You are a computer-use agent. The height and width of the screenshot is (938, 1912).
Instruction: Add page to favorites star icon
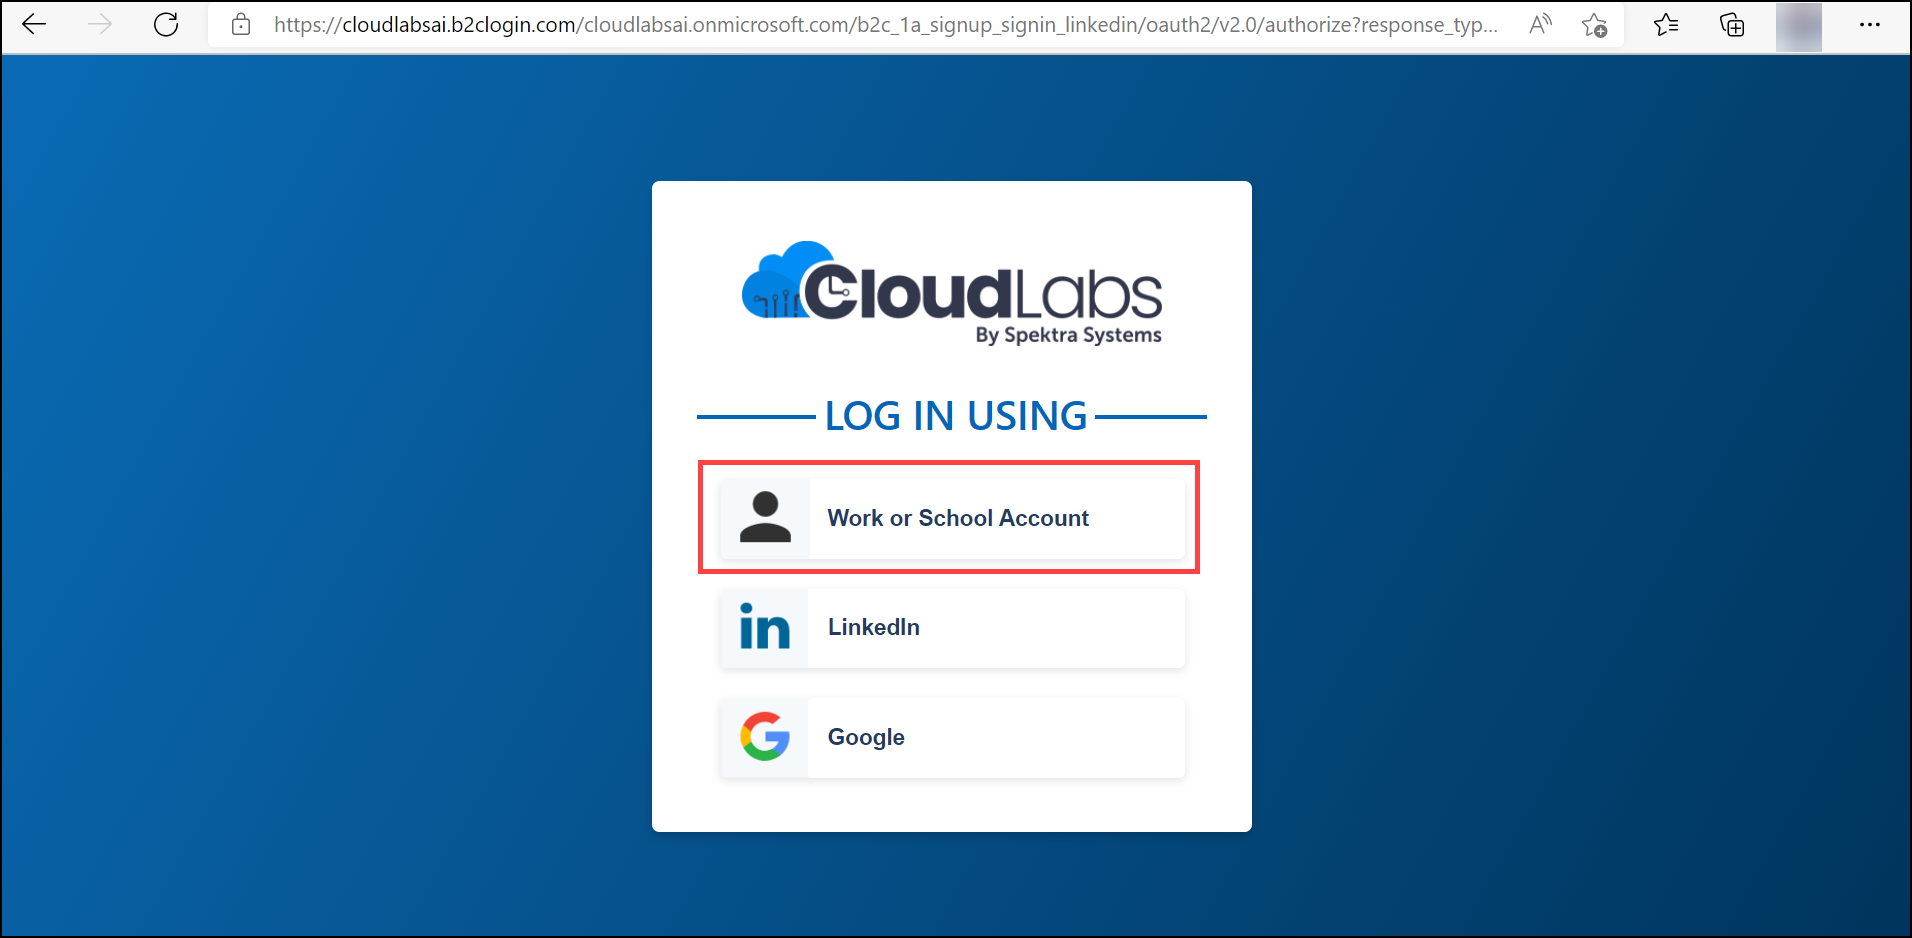(1595, 25)
